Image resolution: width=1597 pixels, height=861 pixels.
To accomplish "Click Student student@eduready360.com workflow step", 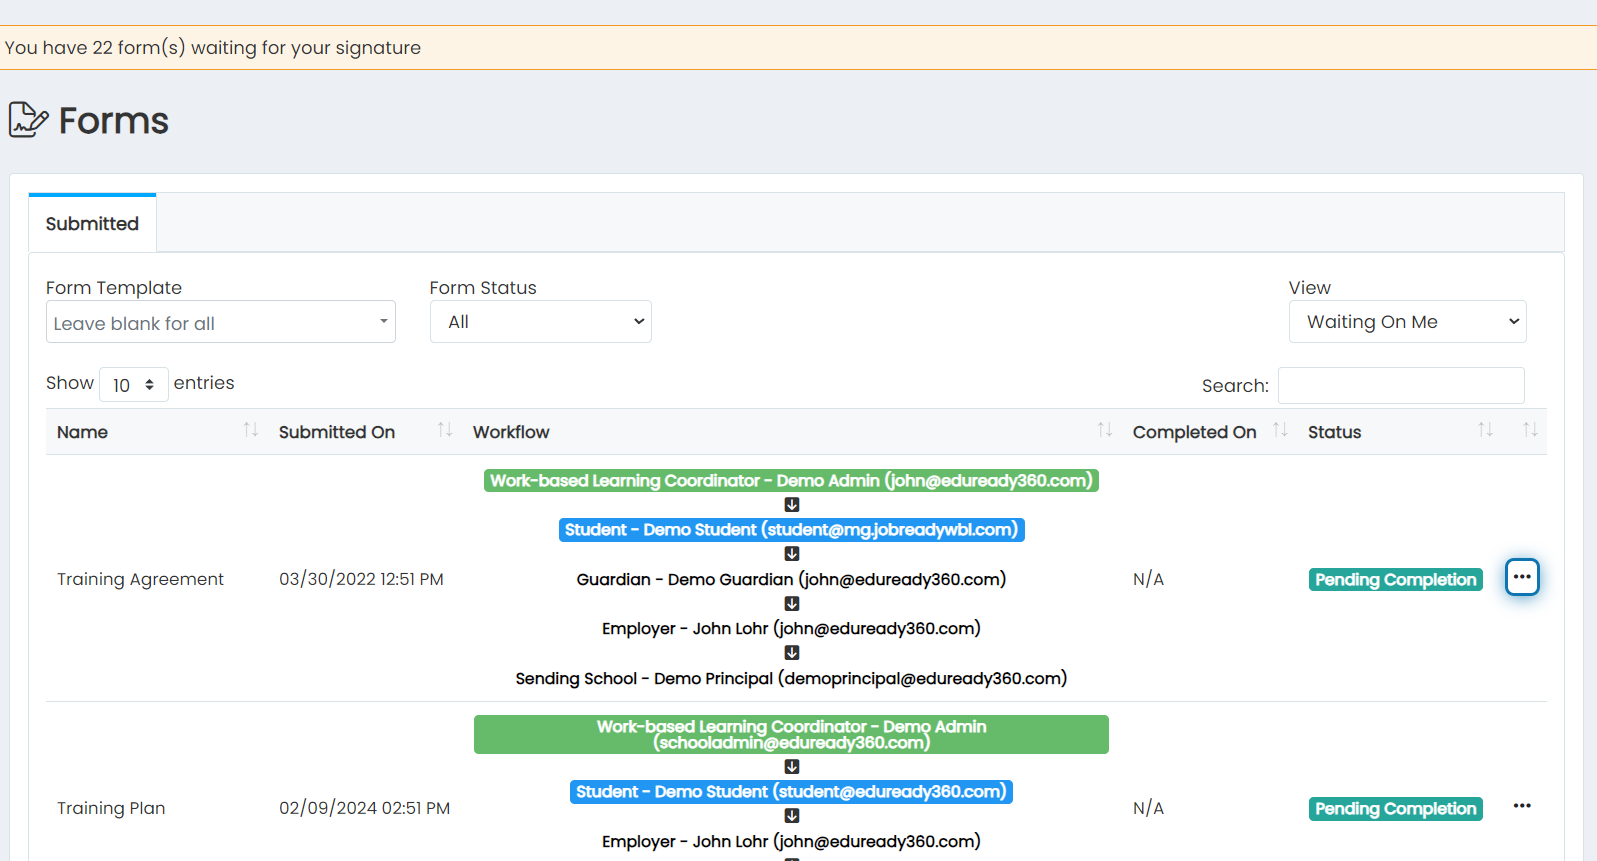I will (791, 792).
